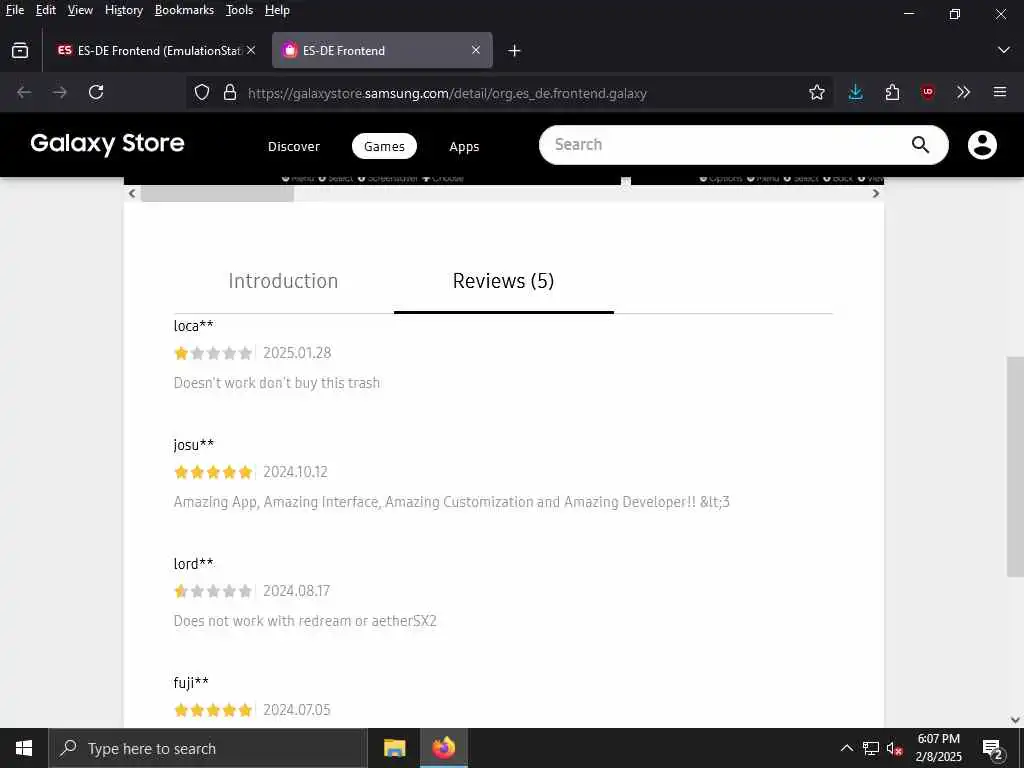This screenshot has height=768, width=1024.
Task: Select the Games category button
Action: (384, 146)
